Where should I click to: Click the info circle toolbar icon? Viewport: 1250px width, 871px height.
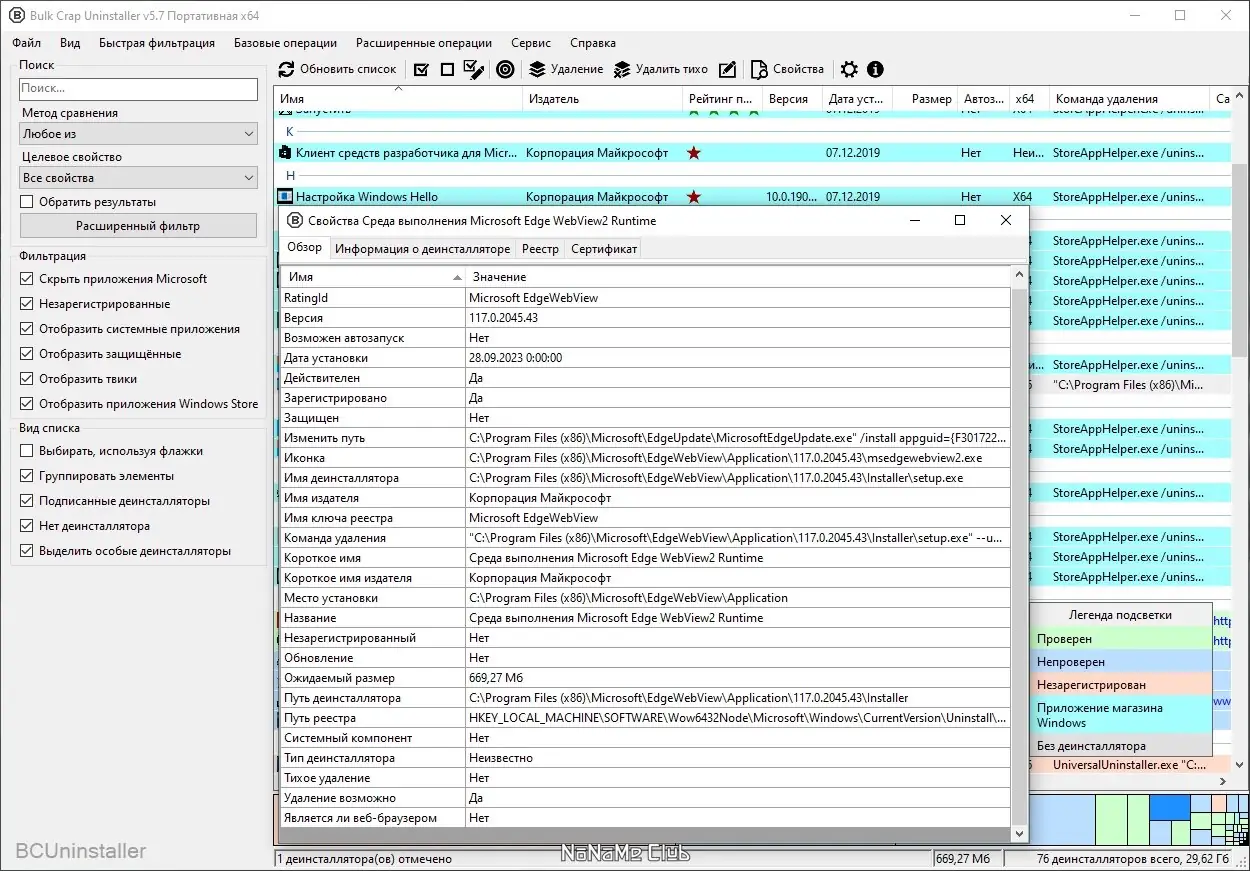[x=875, y=69]
